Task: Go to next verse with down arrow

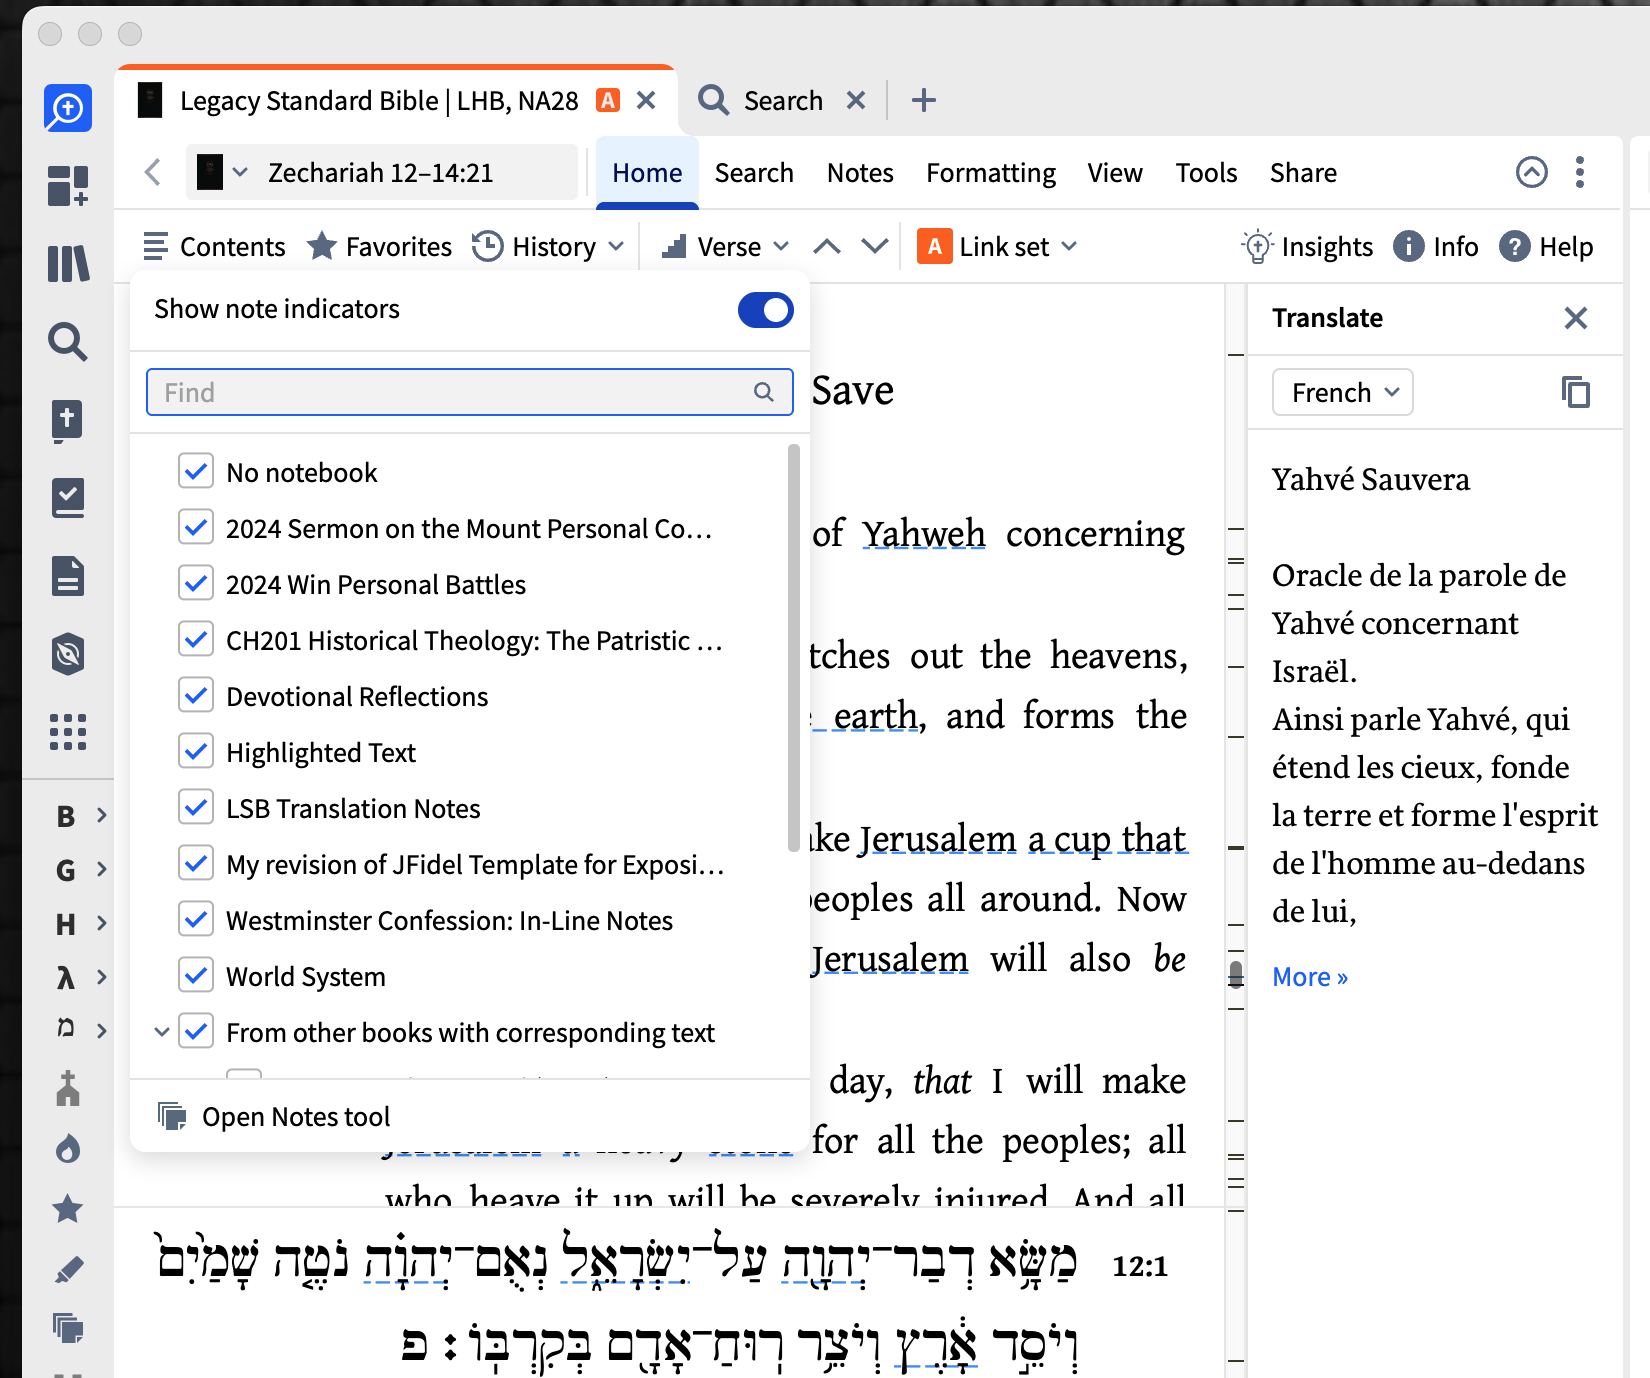Action: pos(875,246)
